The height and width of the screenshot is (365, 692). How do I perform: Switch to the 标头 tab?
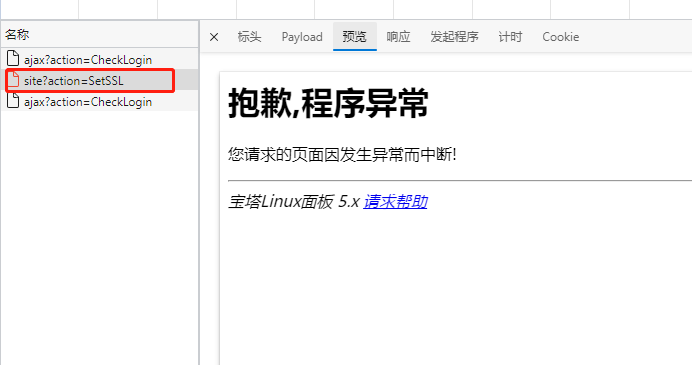coord(249,37)
